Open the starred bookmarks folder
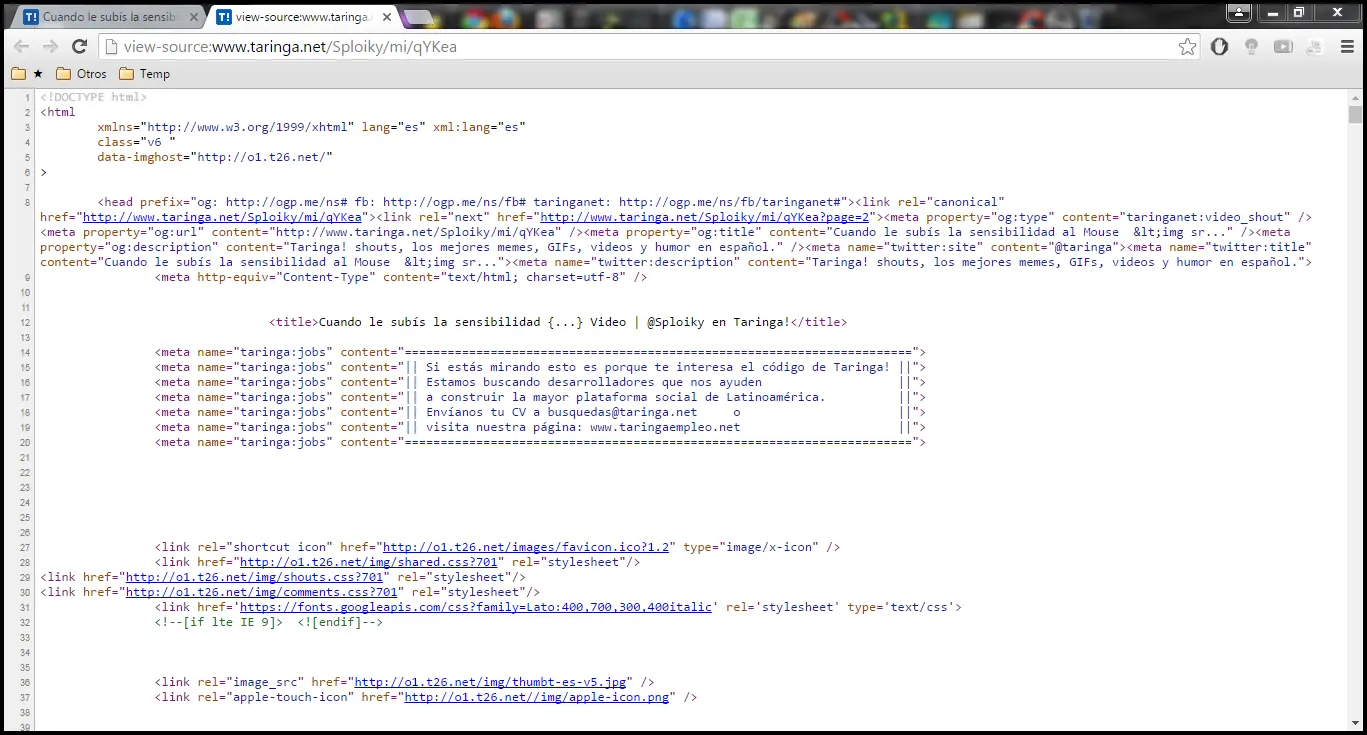Viewport: 1367px width, 735px height. (x=27, y=73)
